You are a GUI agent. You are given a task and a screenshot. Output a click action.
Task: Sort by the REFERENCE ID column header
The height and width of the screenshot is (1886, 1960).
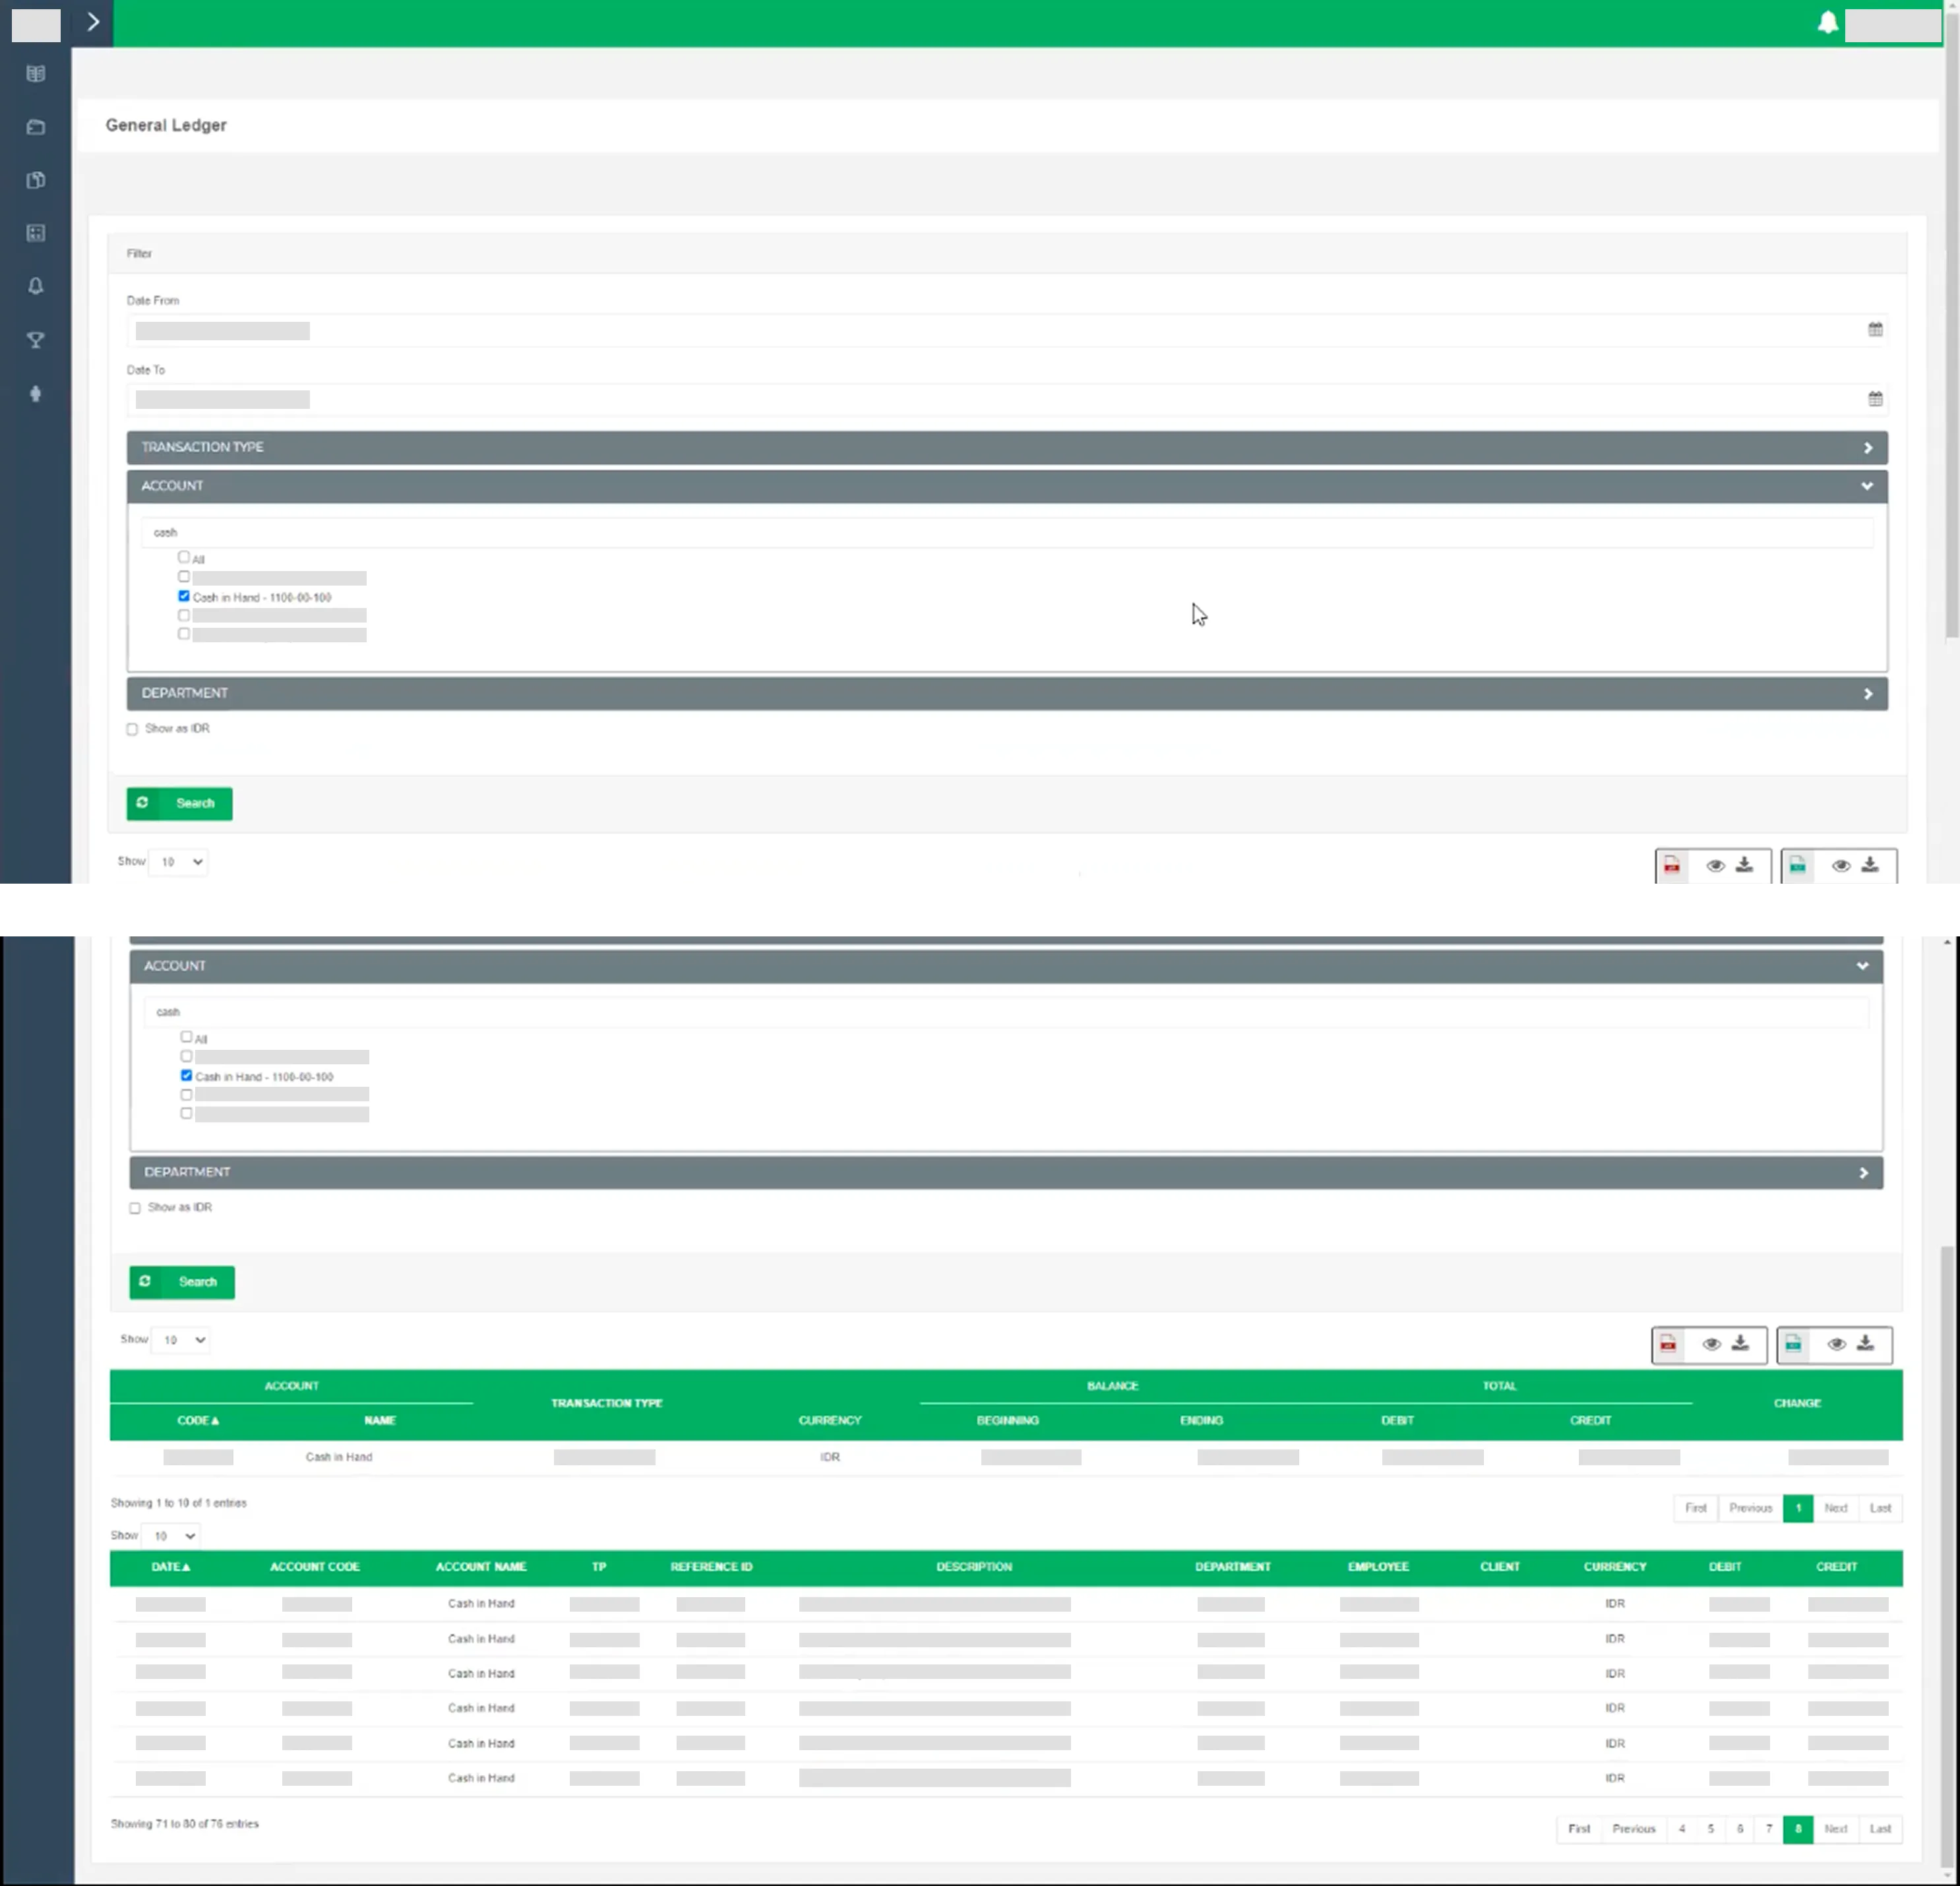711,1567
